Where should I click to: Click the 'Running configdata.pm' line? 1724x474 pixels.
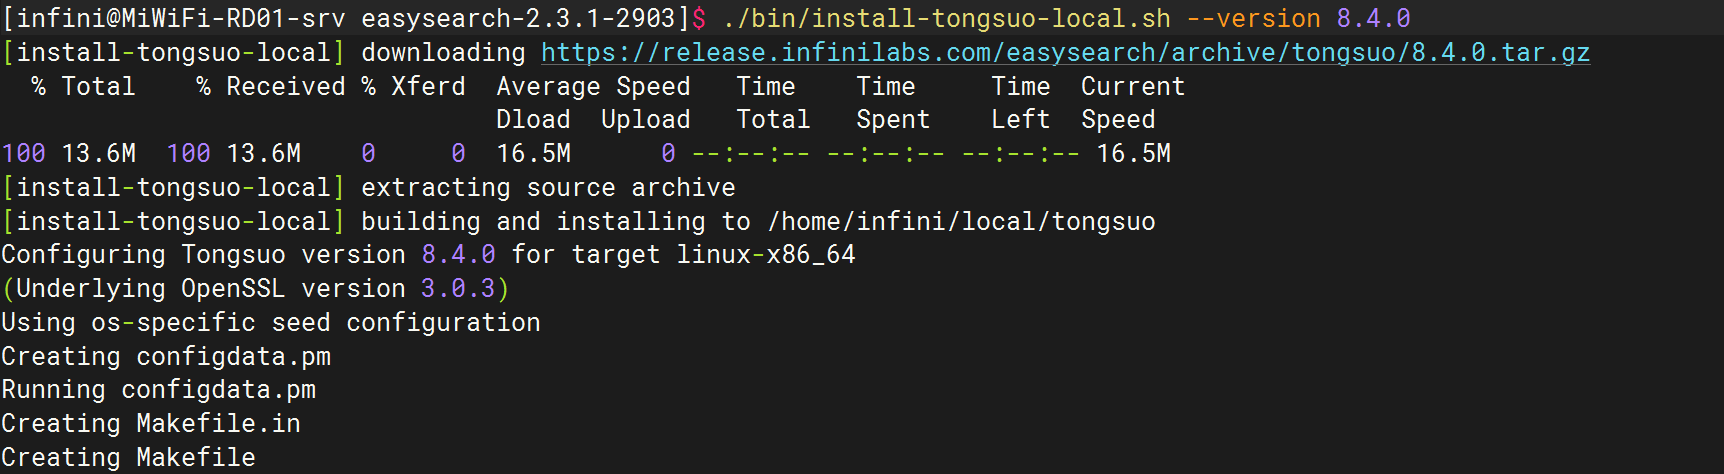point(158,389)
